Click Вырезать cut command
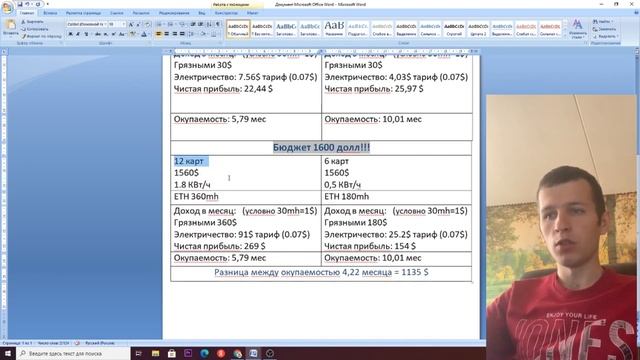This screenshot has height=360, width=640. tap(33, 22)
